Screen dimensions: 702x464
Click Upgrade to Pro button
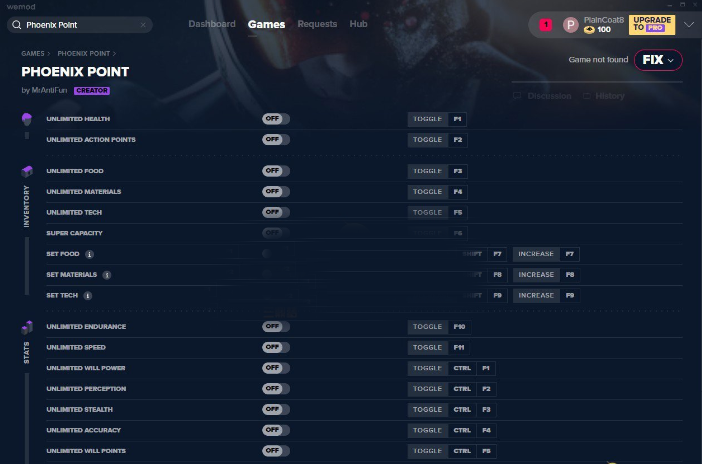pos(651,25)
